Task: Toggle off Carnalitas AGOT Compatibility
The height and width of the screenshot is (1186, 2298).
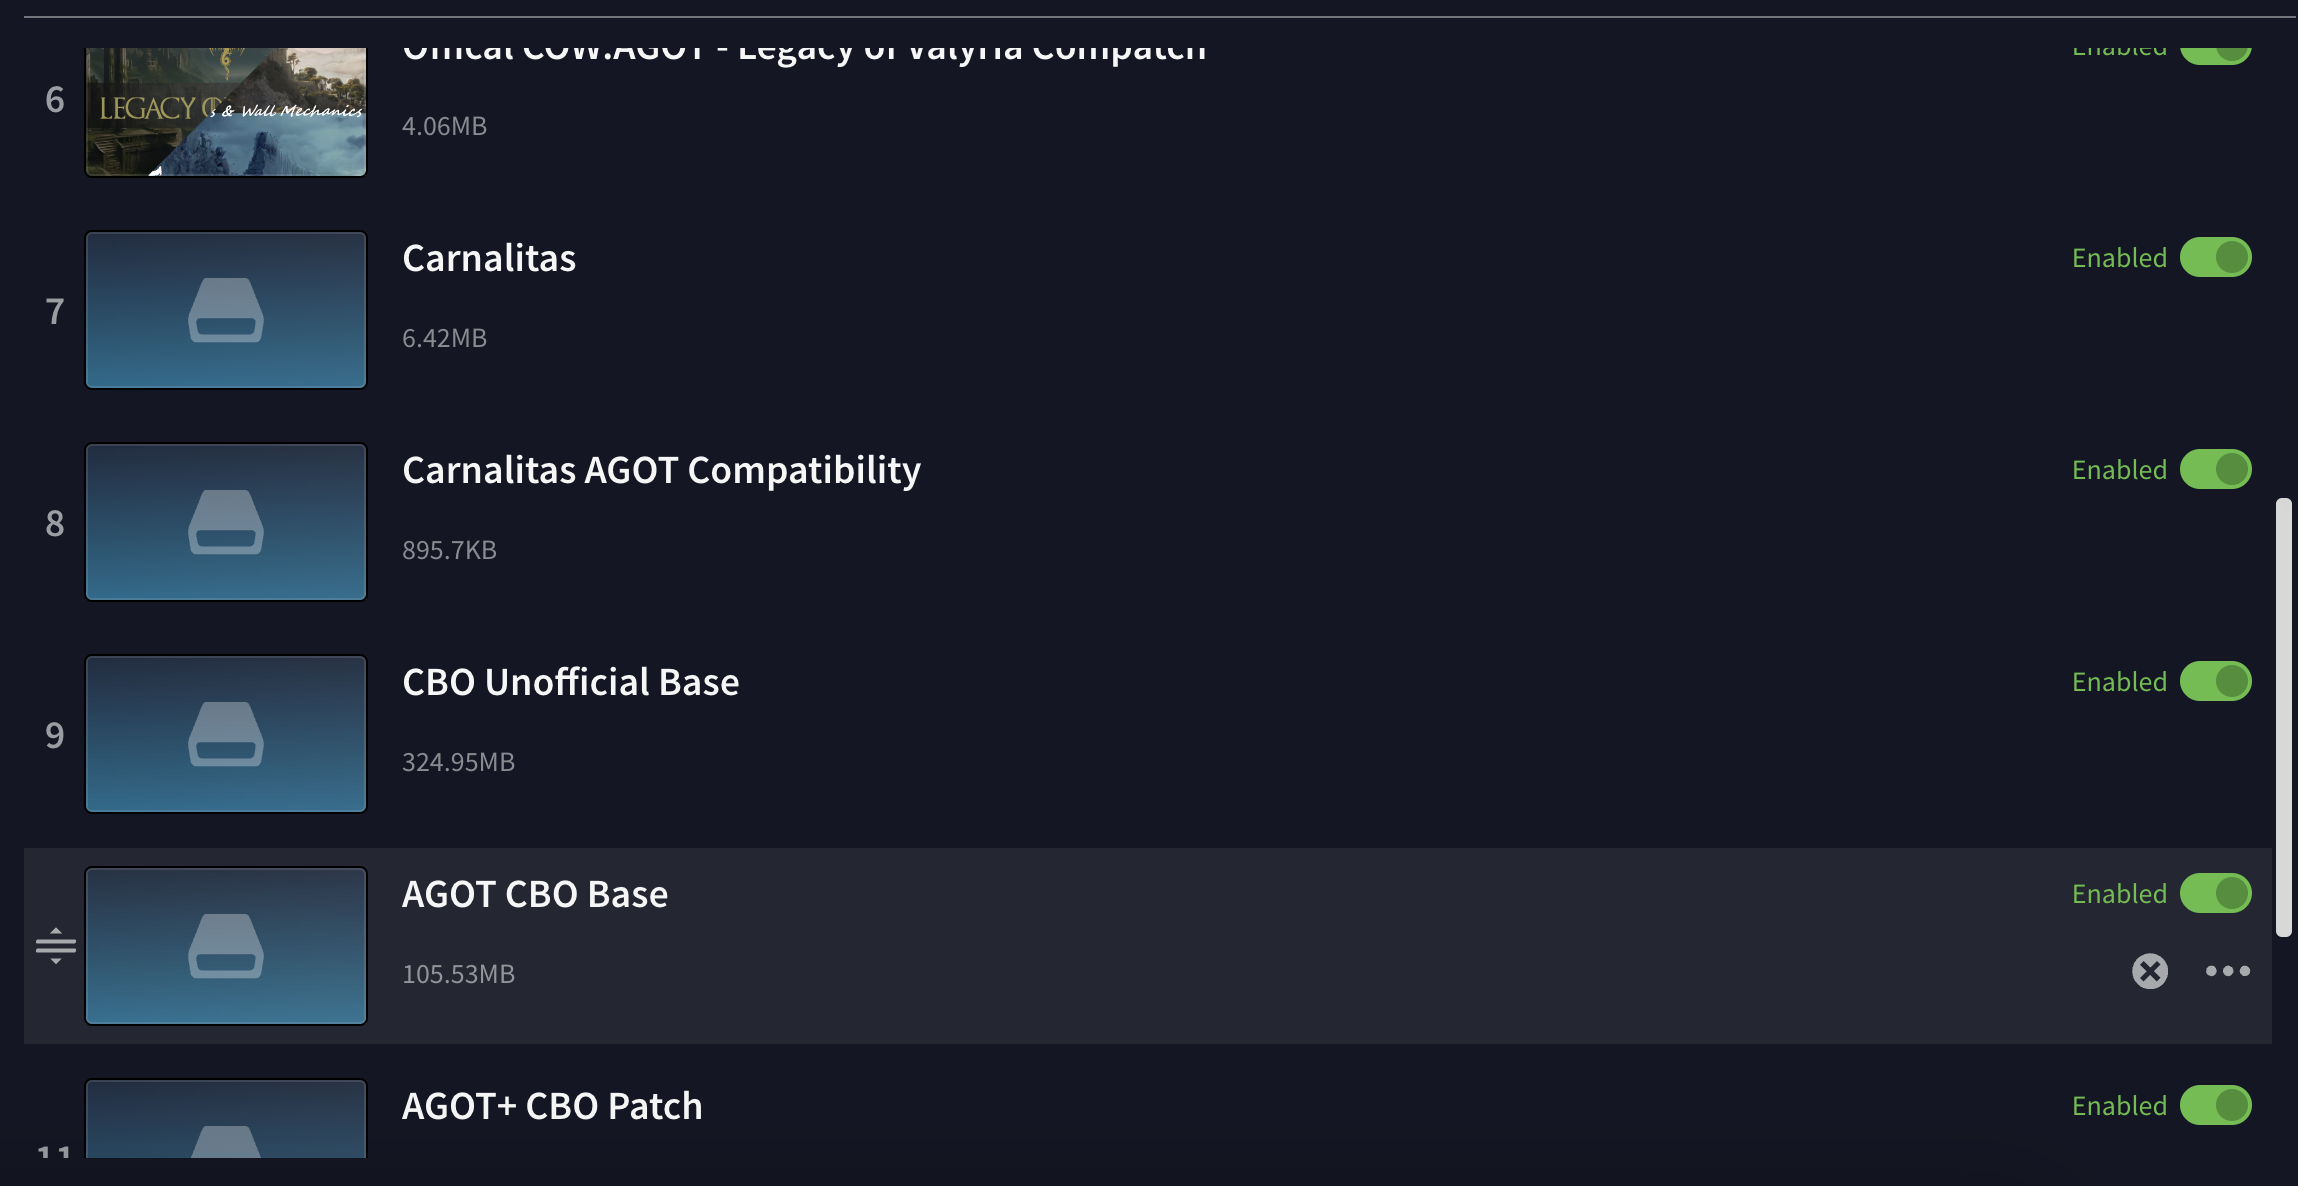Action: 2215,469
